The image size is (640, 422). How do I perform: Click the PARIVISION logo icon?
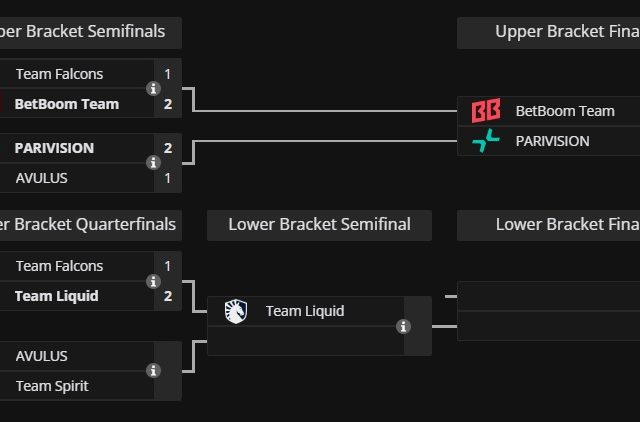tap(485, 141)
